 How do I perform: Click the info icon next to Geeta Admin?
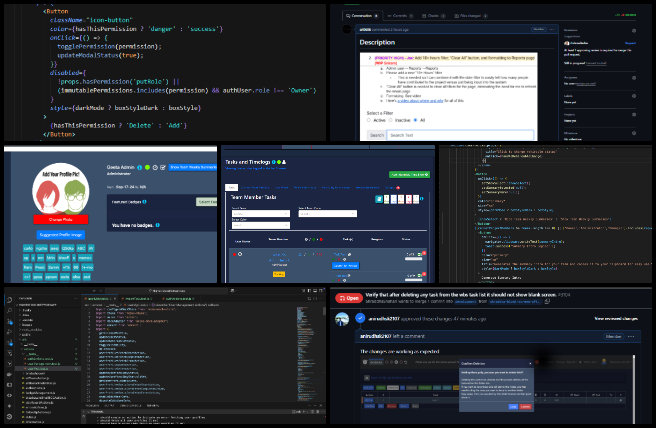click(140, 167)
